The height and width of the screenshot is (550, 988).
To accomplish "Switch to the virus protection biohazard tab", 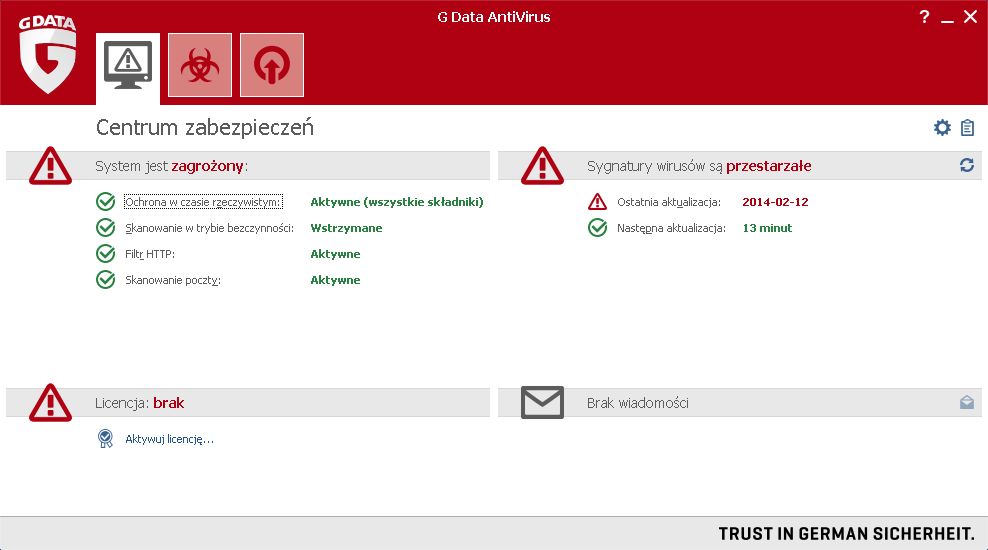I will (x=200, y=65).
